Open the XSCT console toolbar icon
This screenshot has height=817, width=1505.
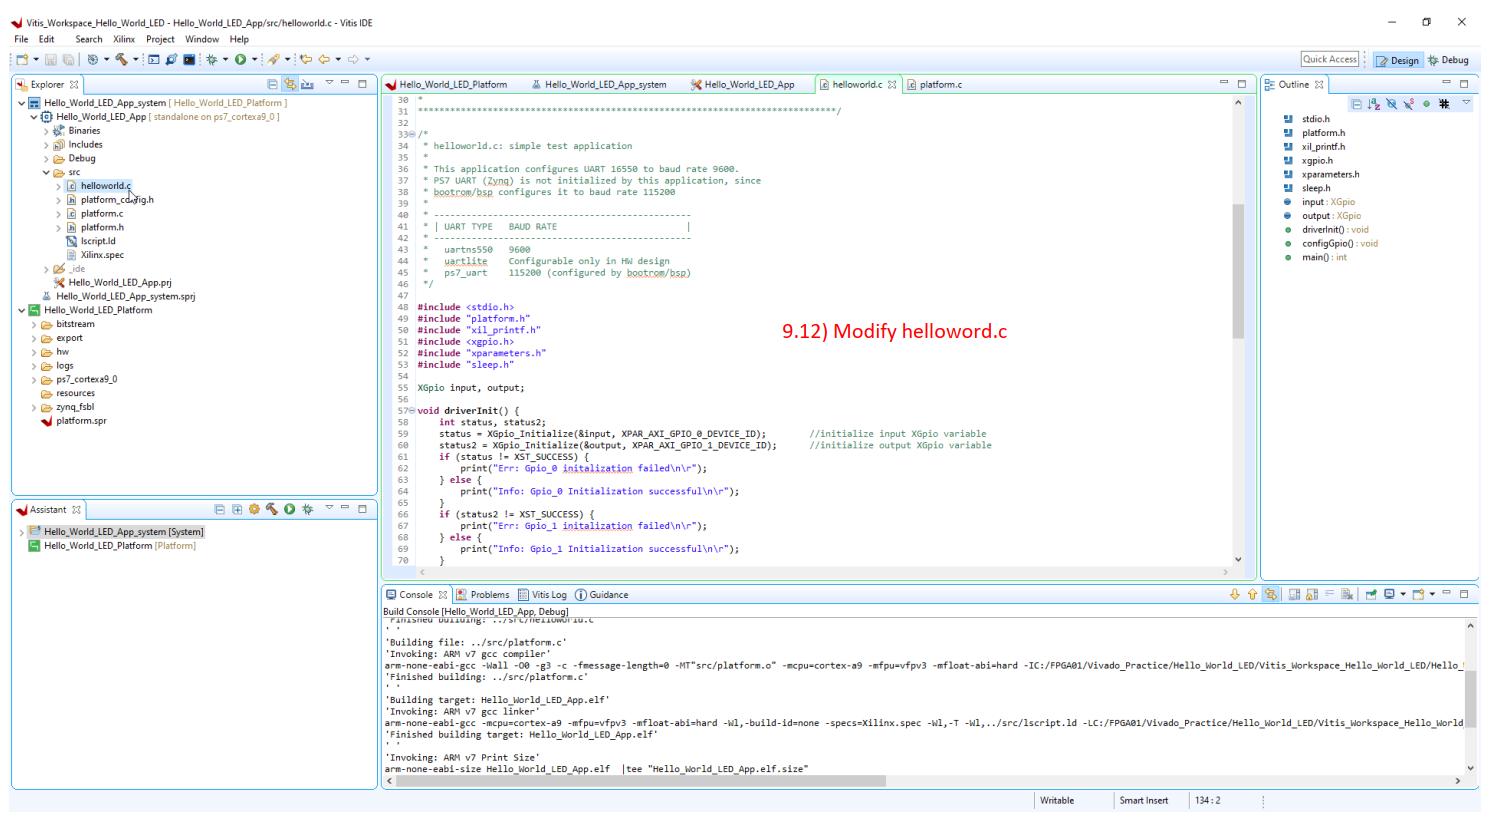153,60
